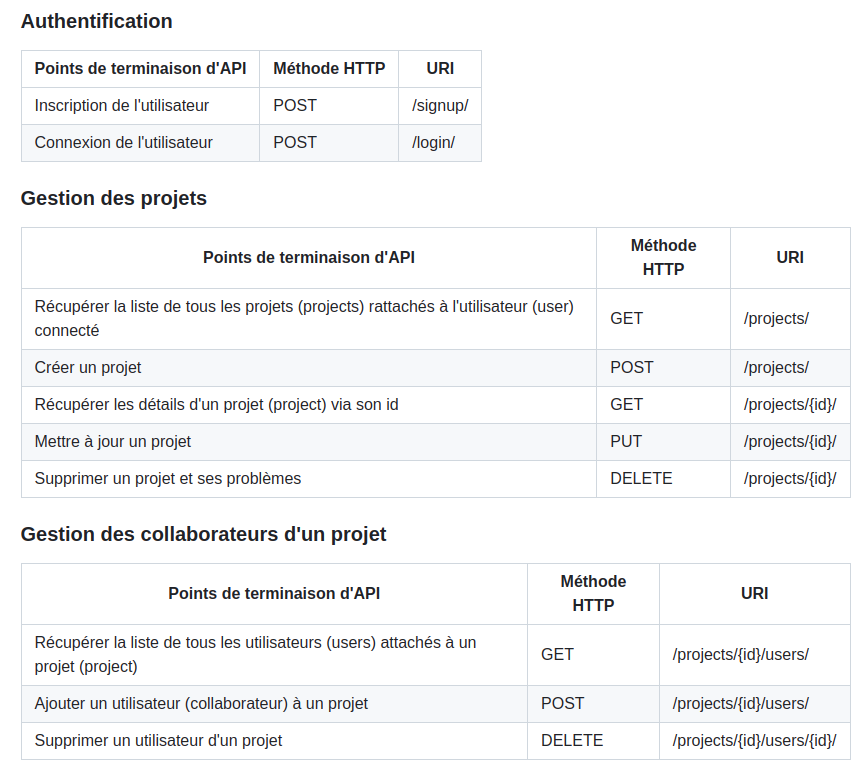
Task: Select the /login/ URI cell
Action: 433,142
